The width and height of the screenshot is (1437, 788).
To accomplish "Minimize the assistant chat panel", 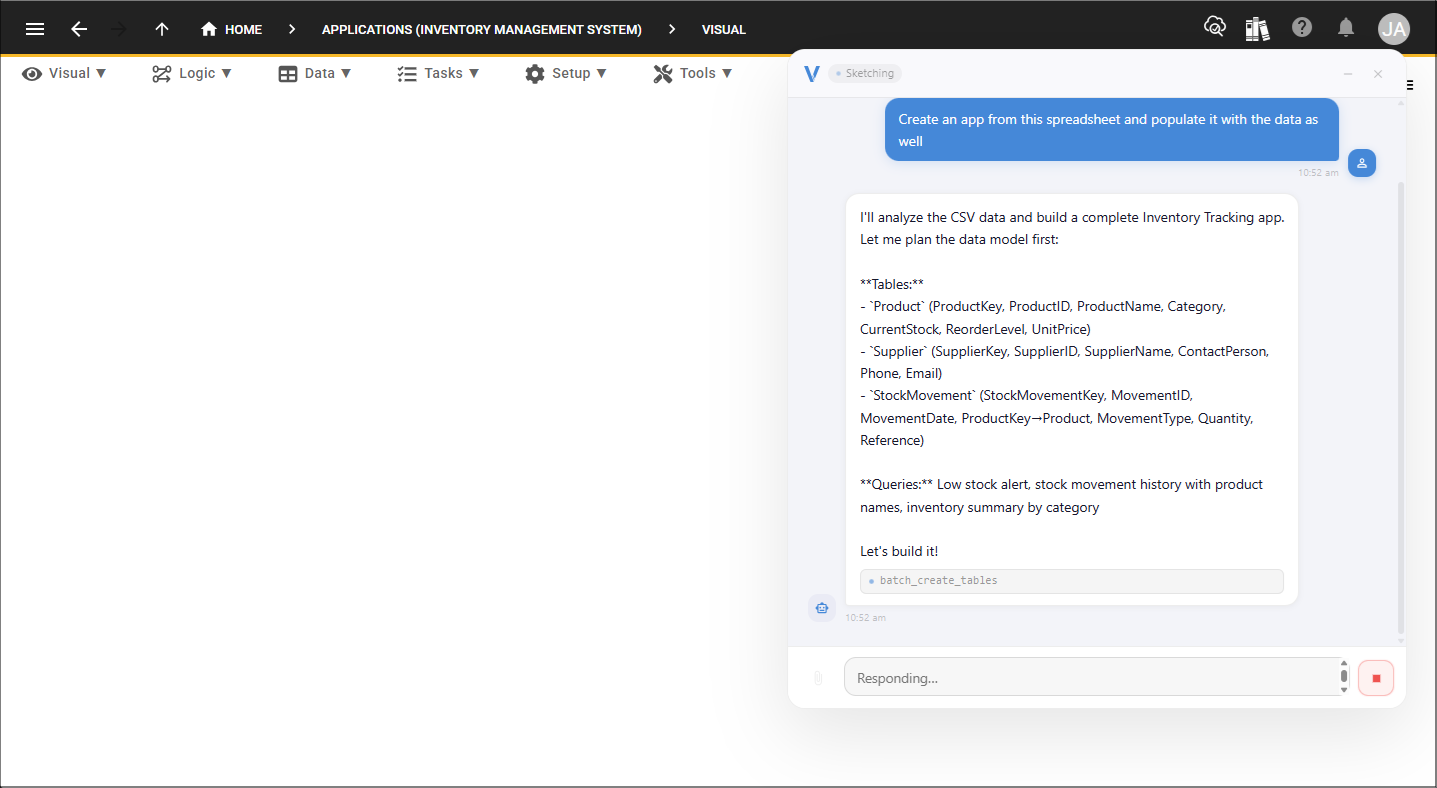I will pos(1348,74).
